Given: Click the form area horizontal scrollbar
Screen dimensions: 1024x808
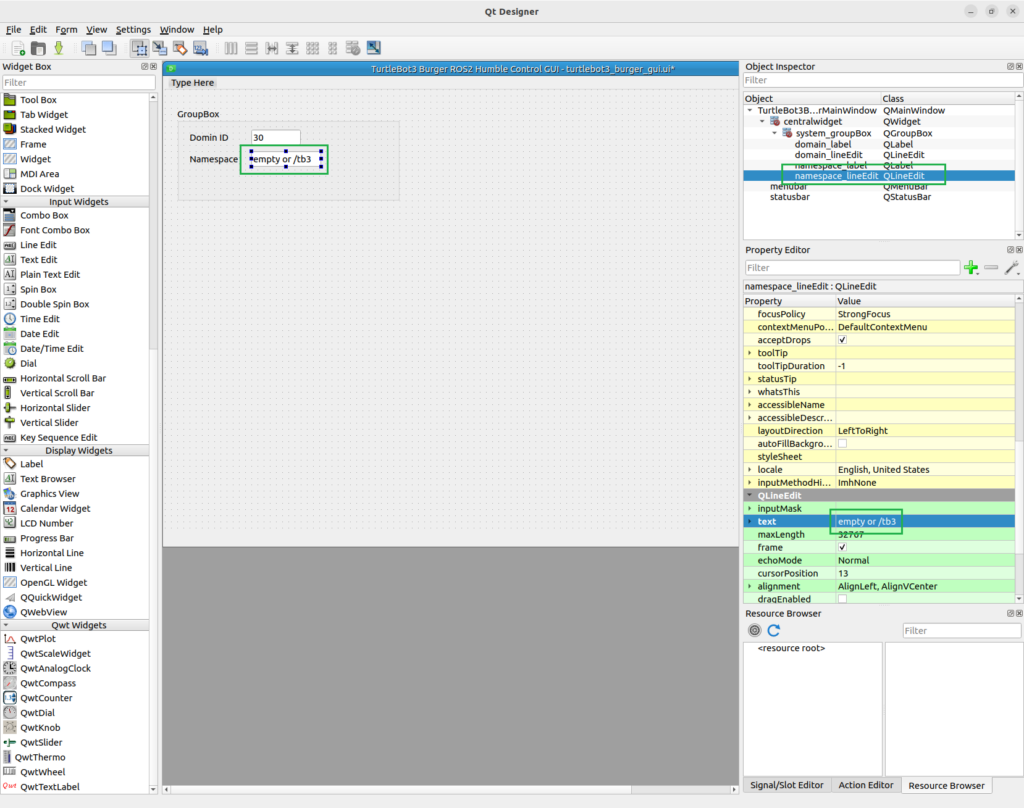Looking at the screenshot, I should click(x=402, y=790).
